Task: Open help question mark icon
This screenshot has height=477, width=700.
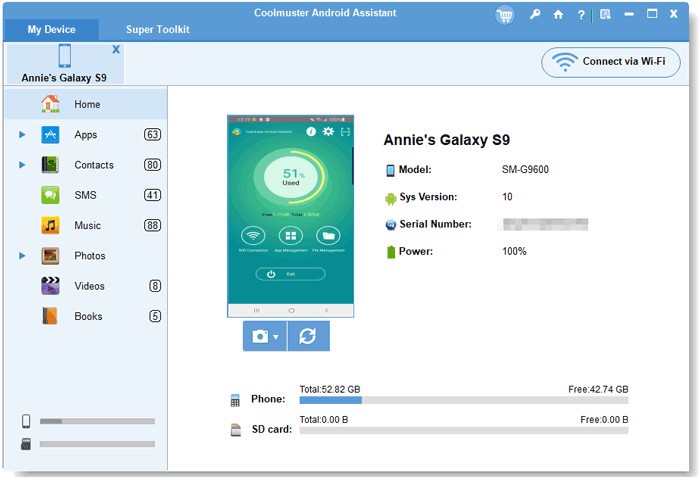Action: (581, 15)
